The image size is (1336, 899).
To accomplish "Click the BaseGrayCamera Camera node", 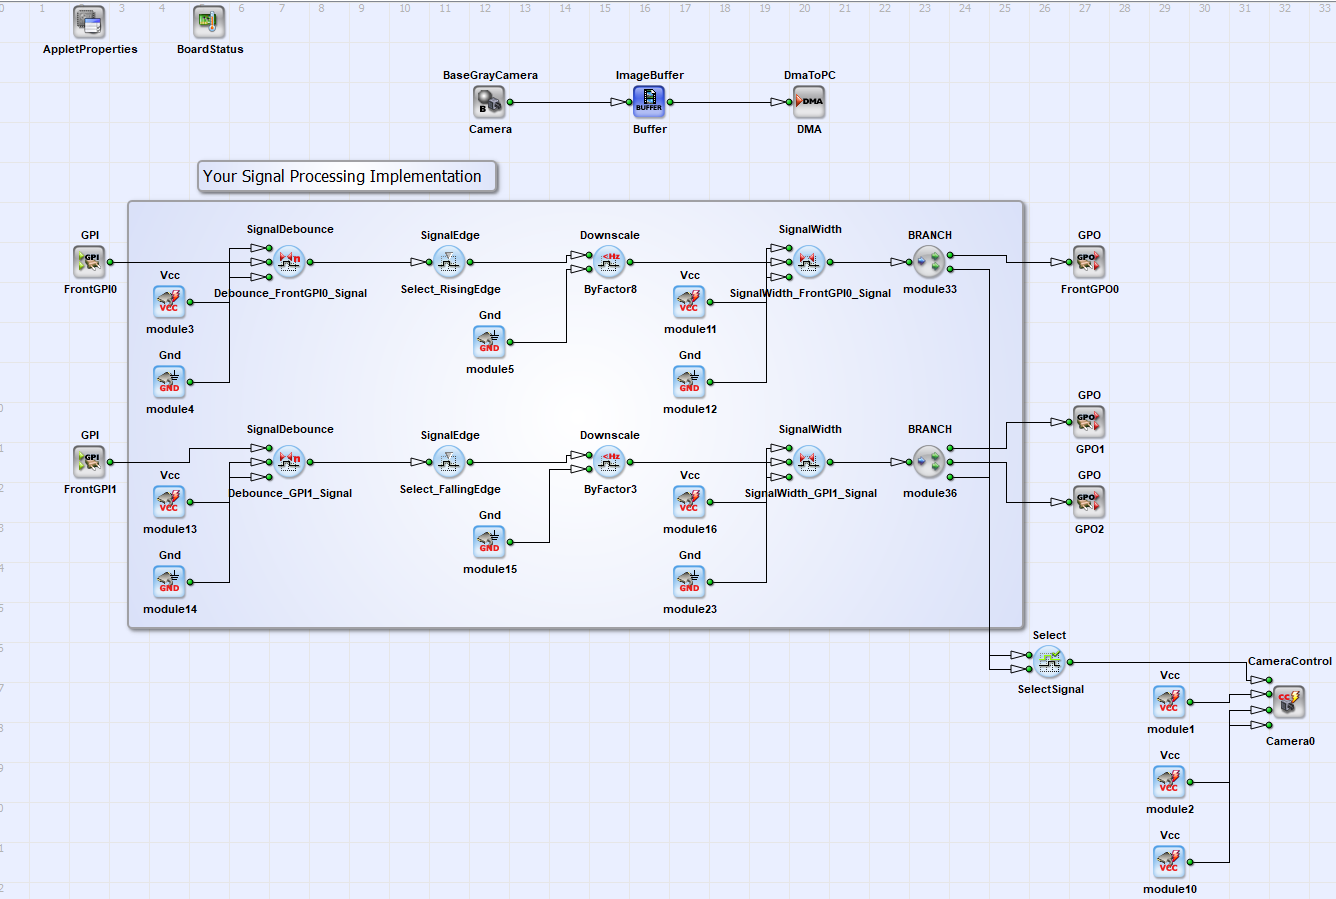I will coord(490,102).
